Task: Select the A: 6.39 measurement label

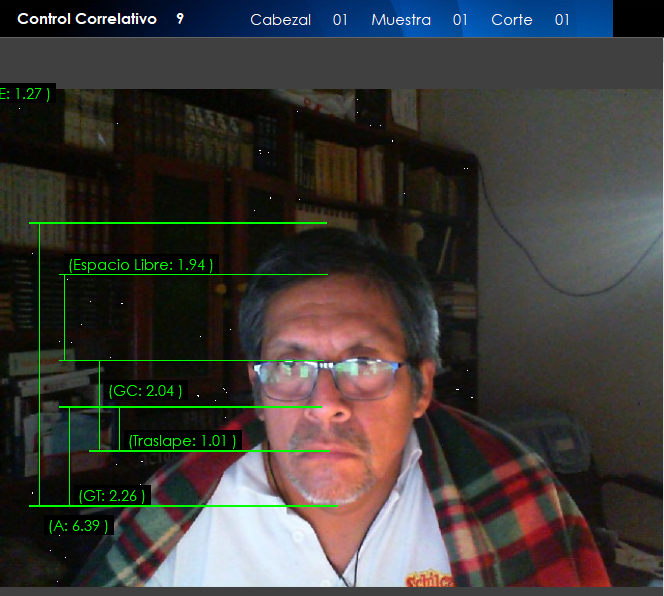Action: [x=79, y=525]
